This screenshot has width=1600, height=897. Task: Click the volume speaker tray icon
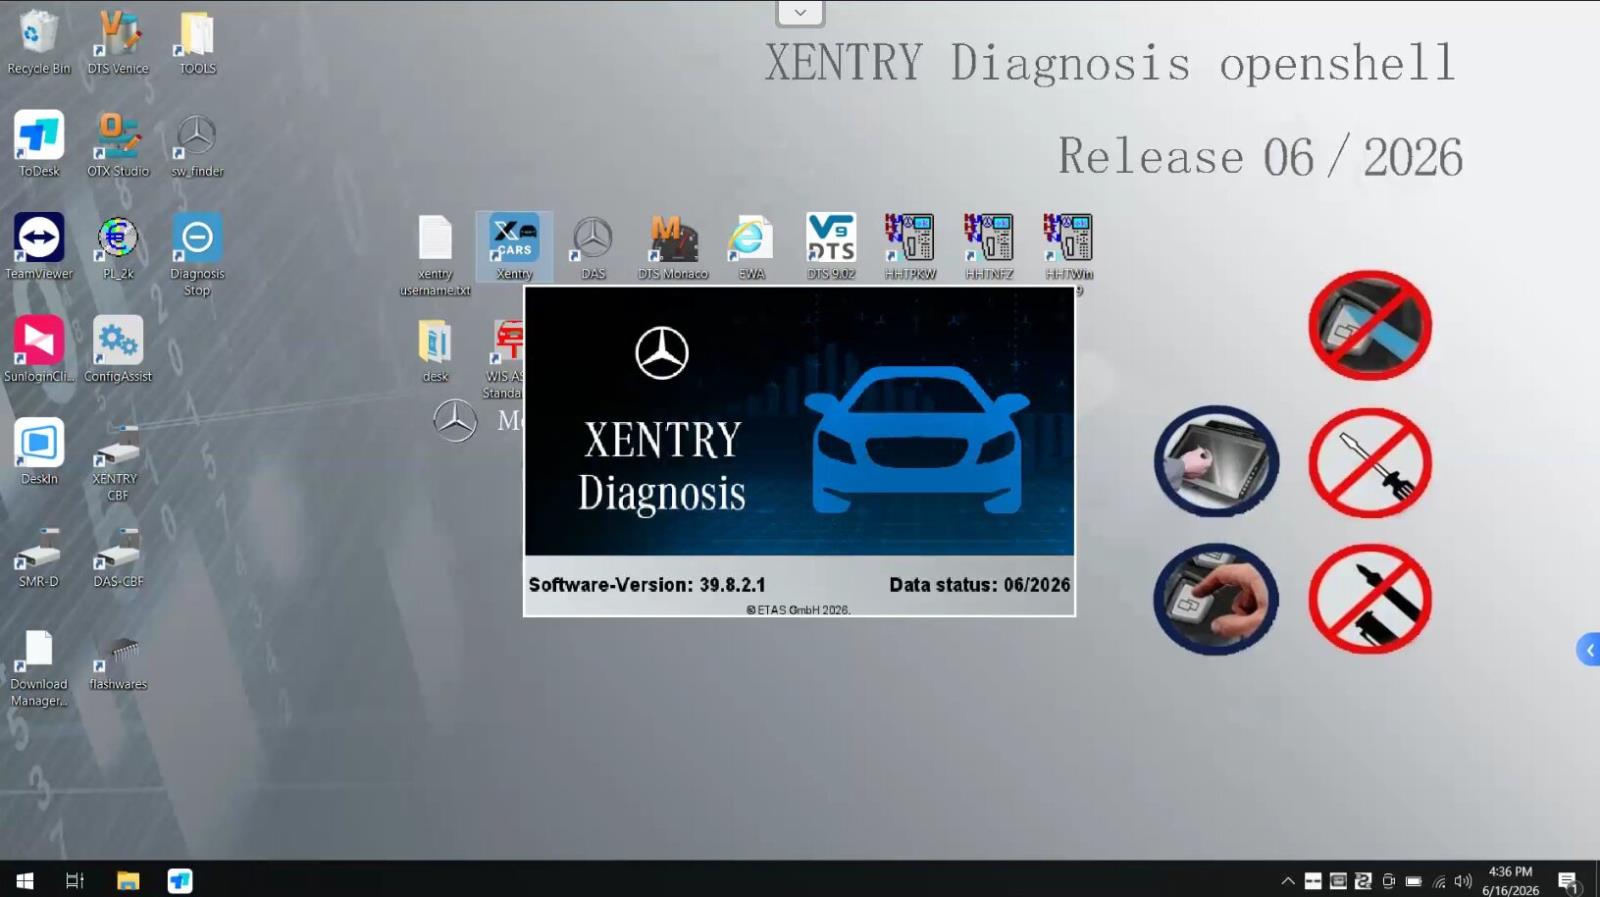1463,881
